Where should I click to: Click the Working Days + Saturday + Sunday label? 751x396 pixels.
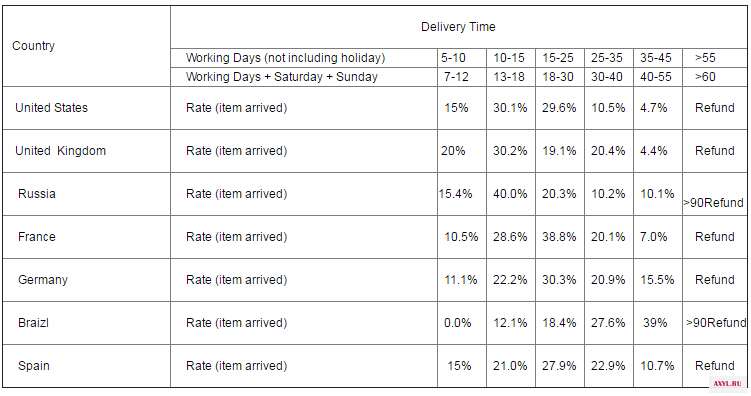point(282,77)
